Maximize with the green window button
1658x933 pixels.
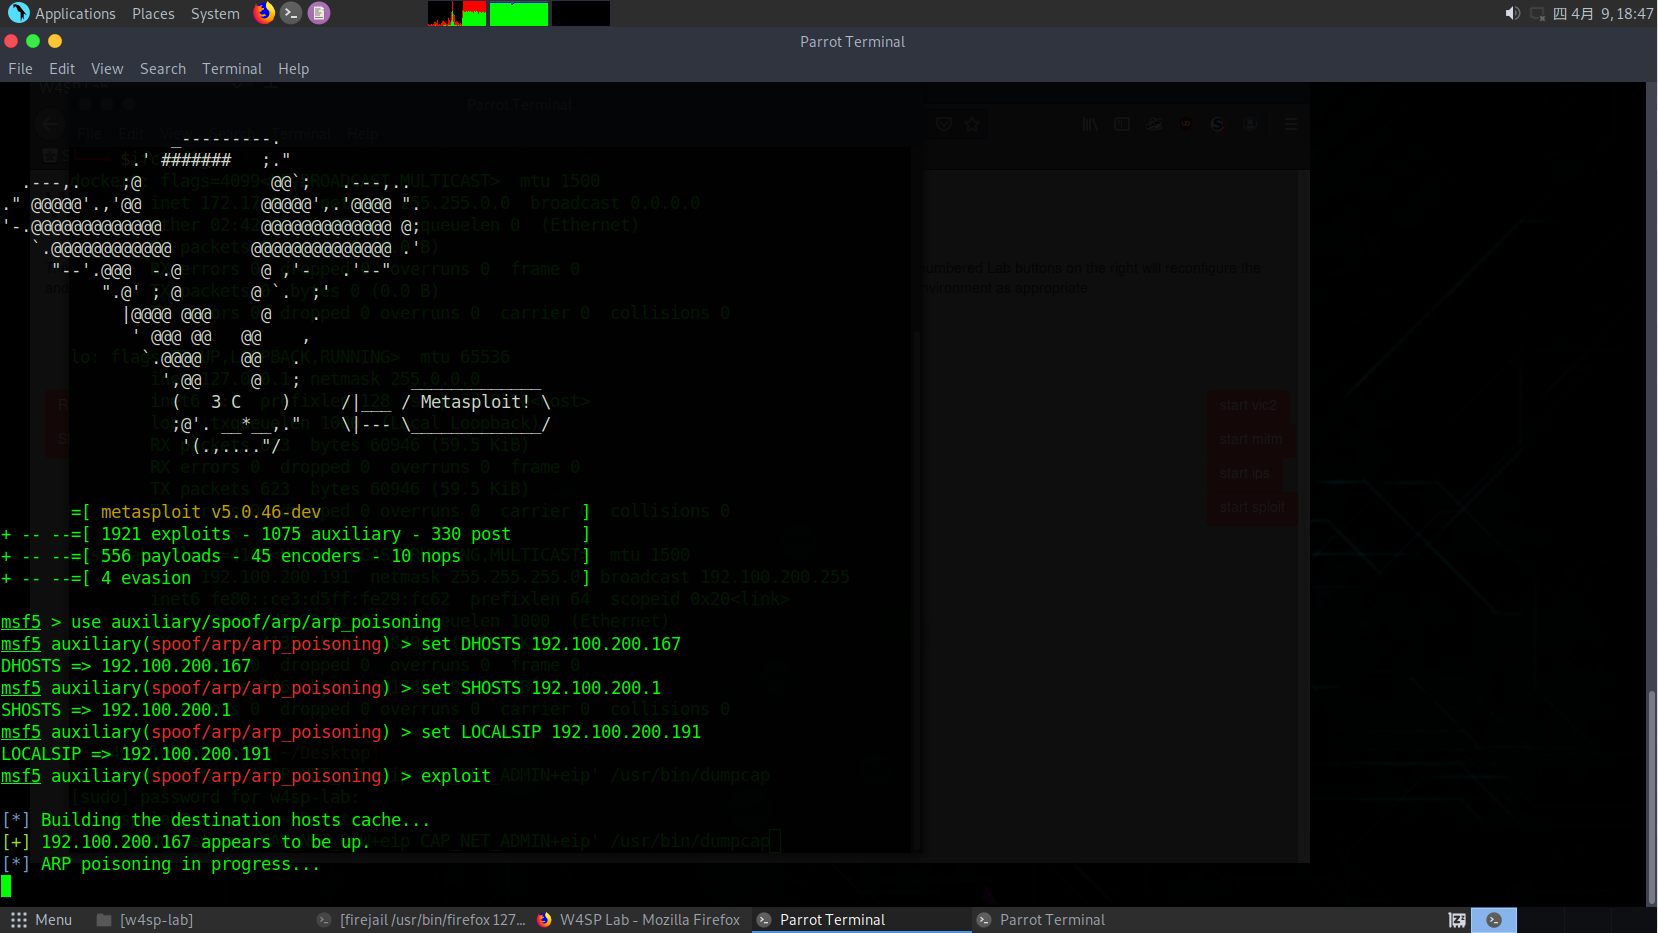click(33, 41)
